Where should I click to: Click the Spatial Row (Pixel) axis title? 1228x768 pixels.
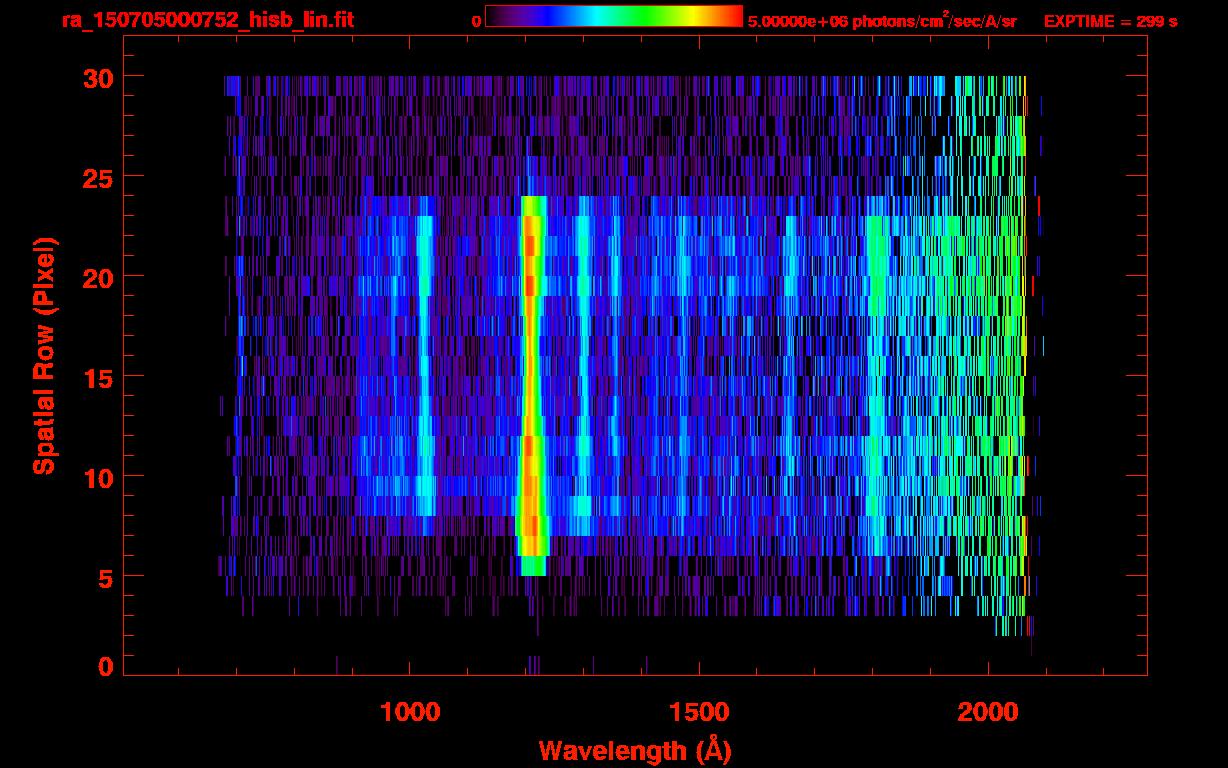[x=43, y=355]
